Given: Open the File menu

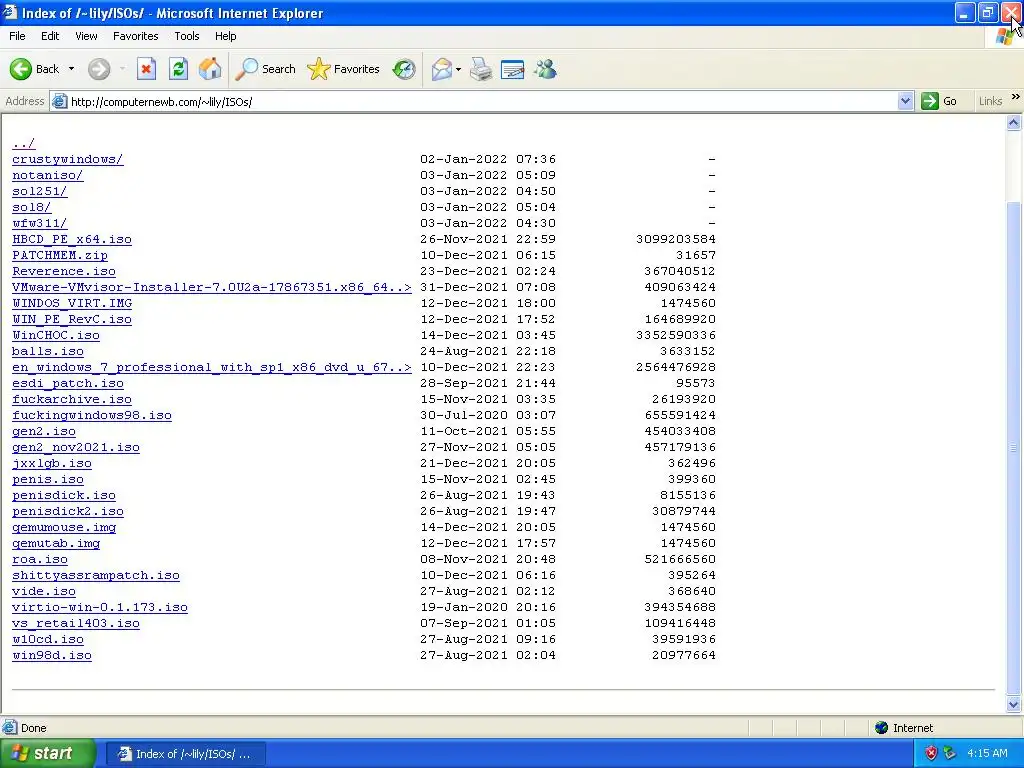Looking at the screenshot, I should (18, 36).
